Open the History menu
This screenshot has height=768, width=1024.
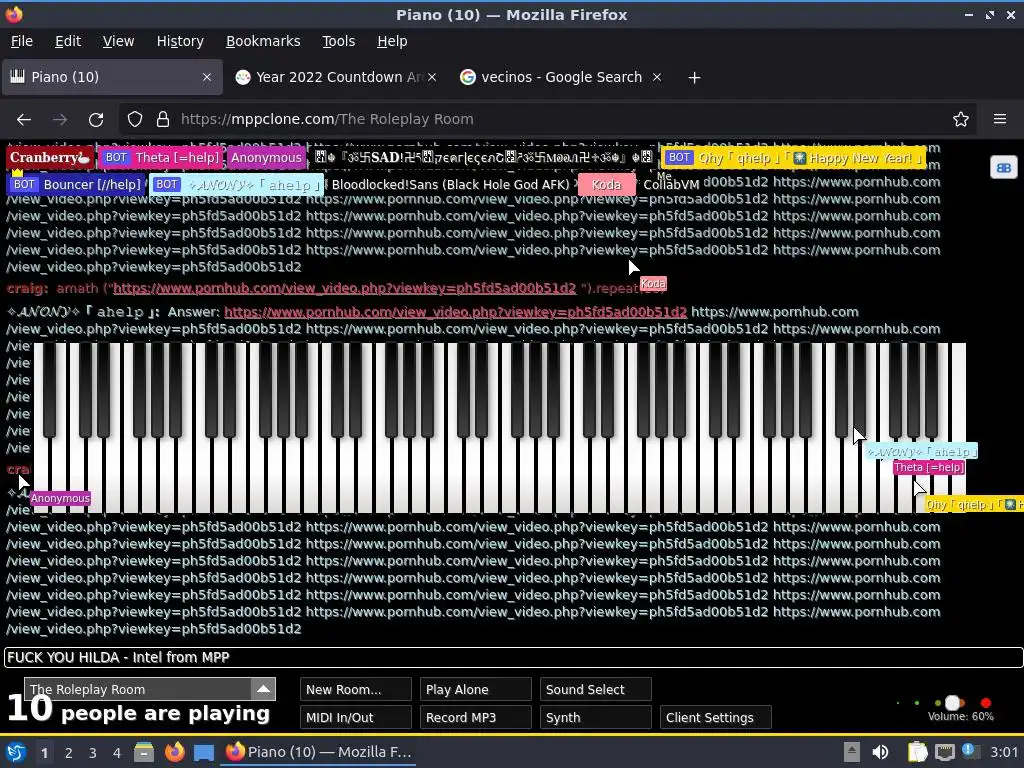[180, 41]
